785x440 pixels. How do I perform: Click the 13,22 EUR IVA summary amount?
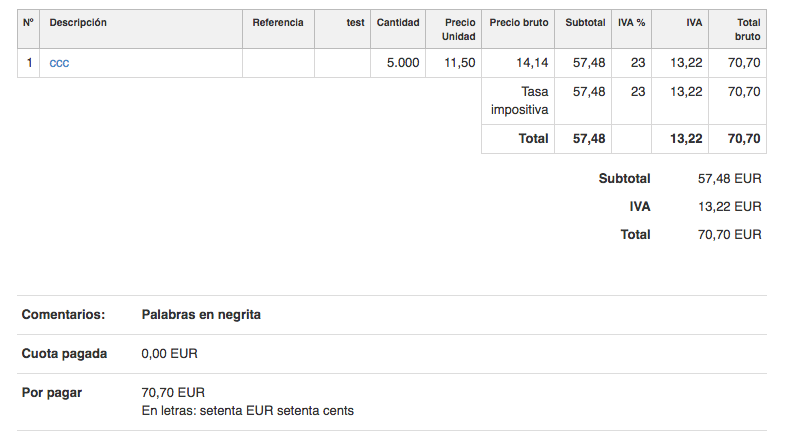coord(729,207)
